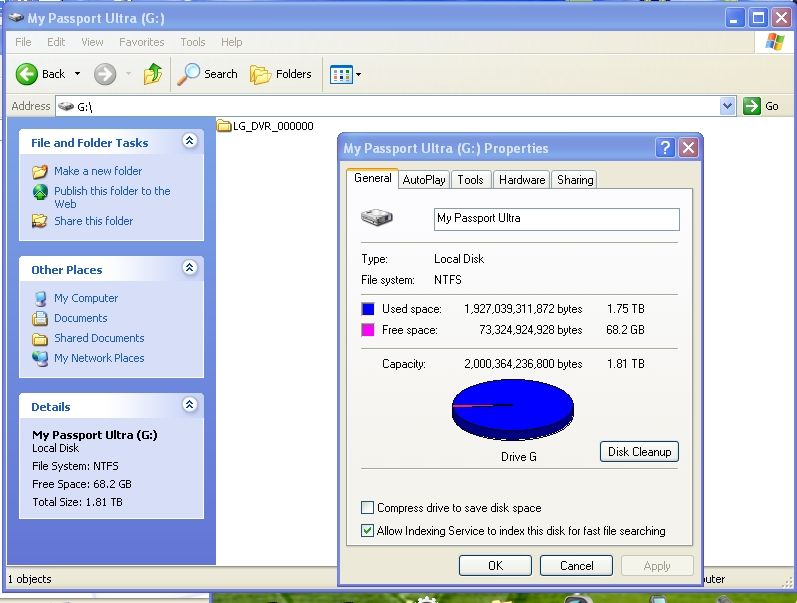Click the Share this folder link
797x603 pixels.
94,221
